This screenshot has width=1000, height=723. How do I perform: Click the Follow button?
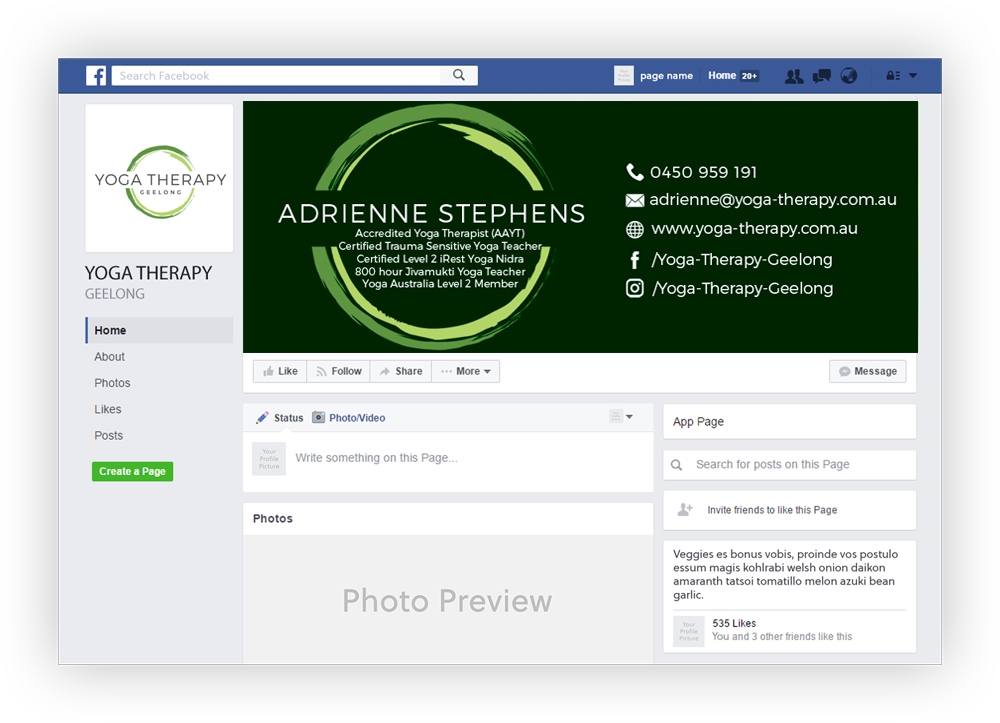(338, 371)
